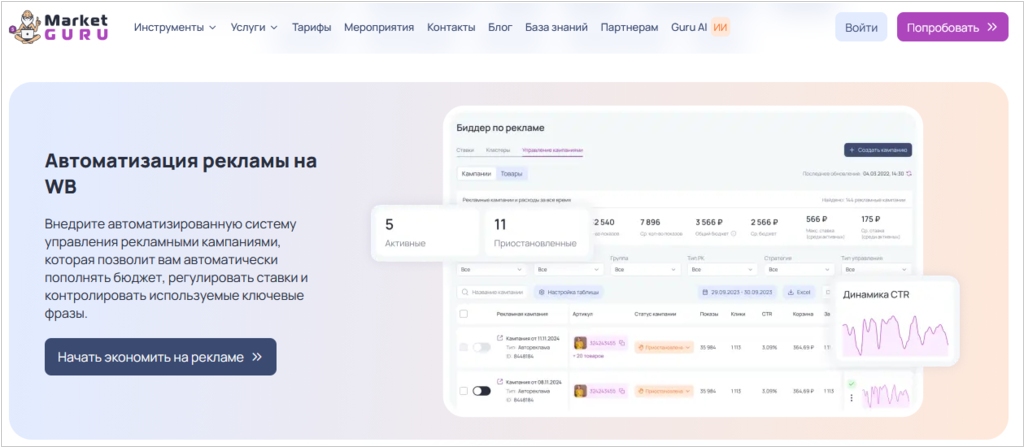Image resolution: width=1024 pixels, height=447 pixels.
Task: Click the calendar icon in date range
Action: click(x=703, y=292)
